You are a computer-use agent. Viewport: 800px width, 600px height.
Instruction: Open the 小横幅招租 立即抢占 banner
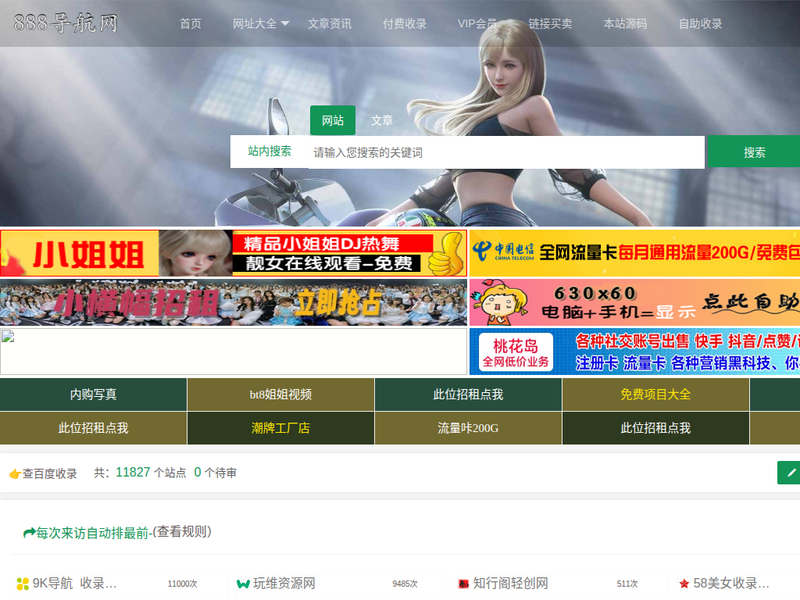233,303
